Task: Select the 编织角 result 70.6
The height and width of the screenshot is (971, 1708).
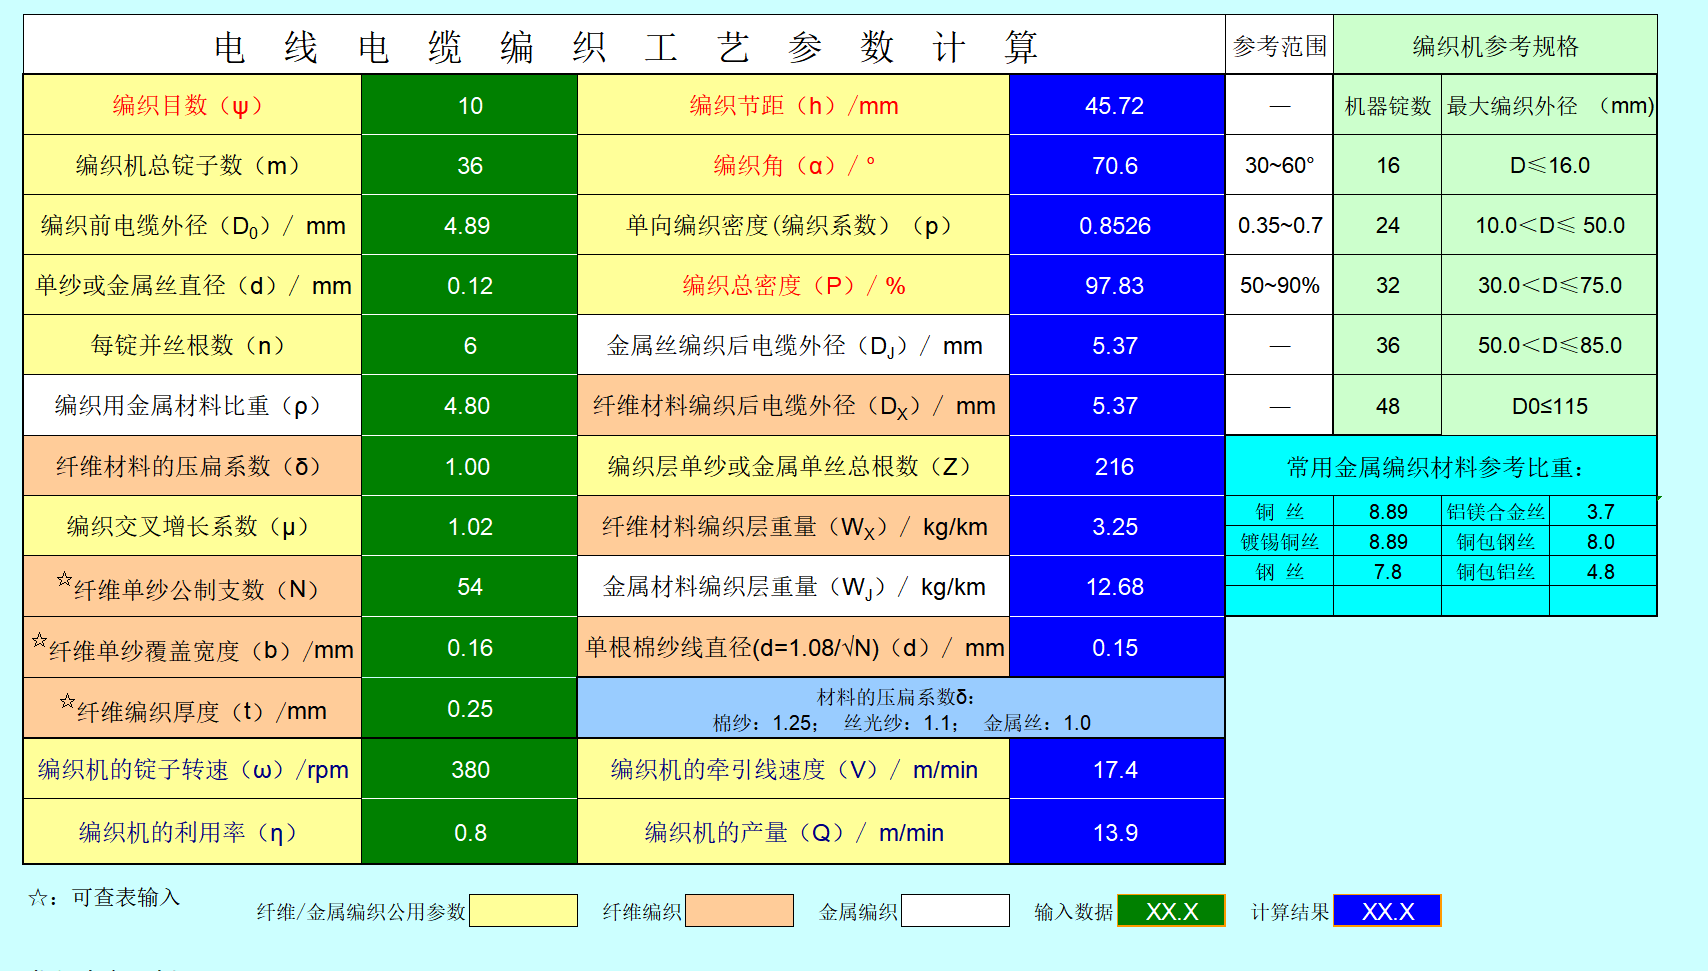Action: click(1116, 165)
